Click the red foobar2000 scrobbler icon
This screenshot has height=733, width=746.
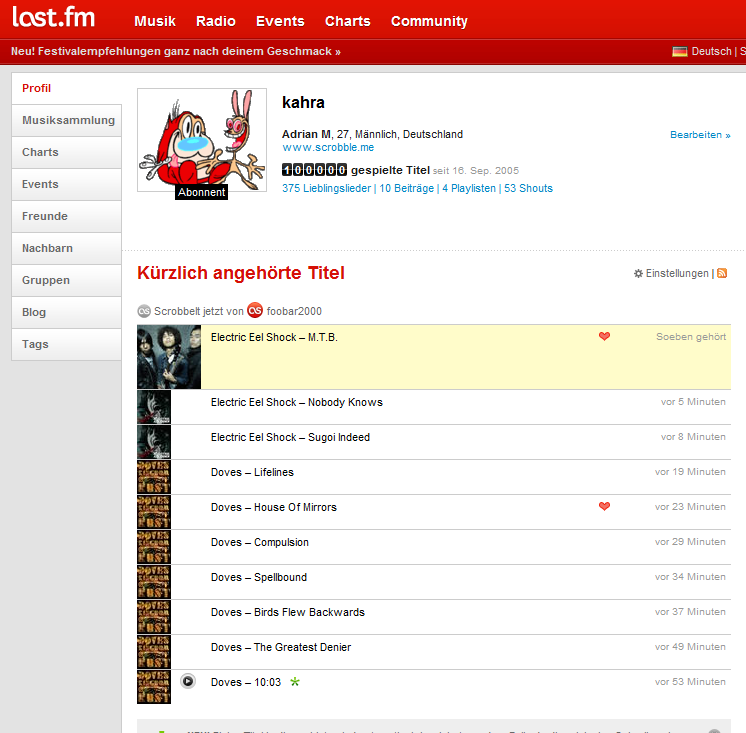pyautogui.click(x=255, y=310)
